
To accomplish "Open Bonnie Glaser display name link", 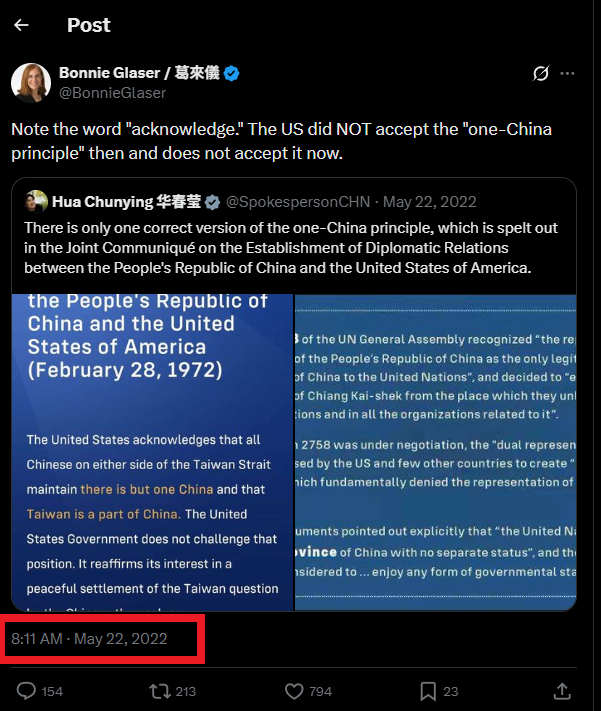I will coord(139,73).
